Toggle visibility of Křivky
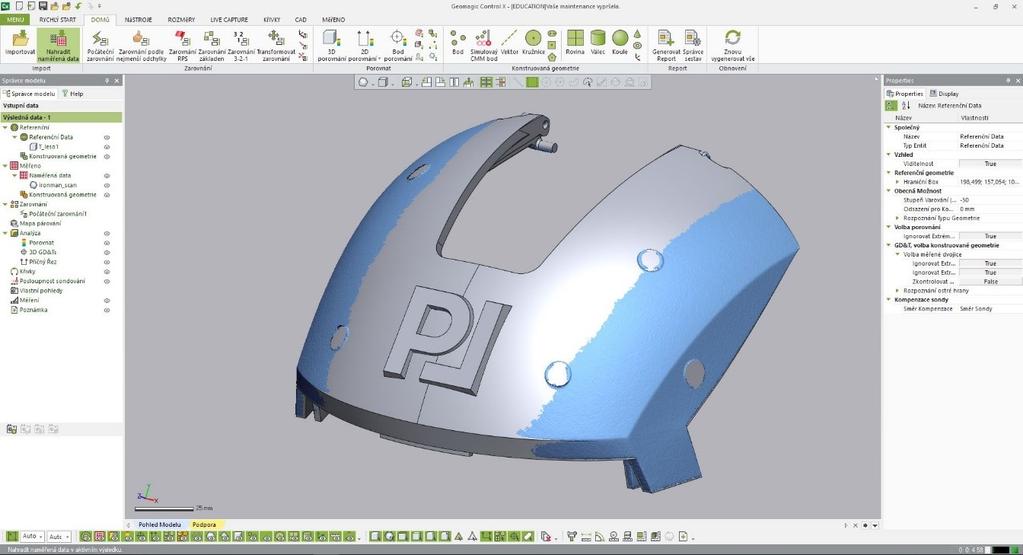1023x555 pixels. [107, 271]
